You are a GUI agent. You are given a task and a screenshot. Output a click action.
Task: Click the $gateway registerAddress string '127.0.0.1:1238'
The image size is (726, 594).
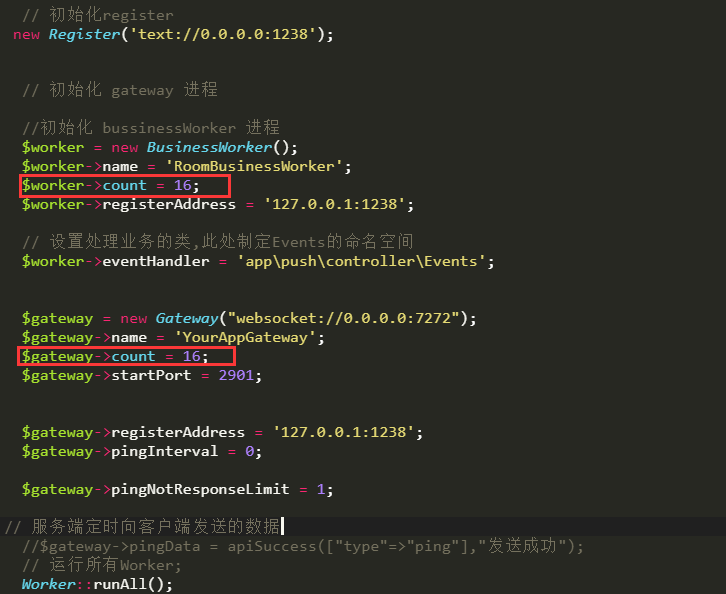(344, 432)
